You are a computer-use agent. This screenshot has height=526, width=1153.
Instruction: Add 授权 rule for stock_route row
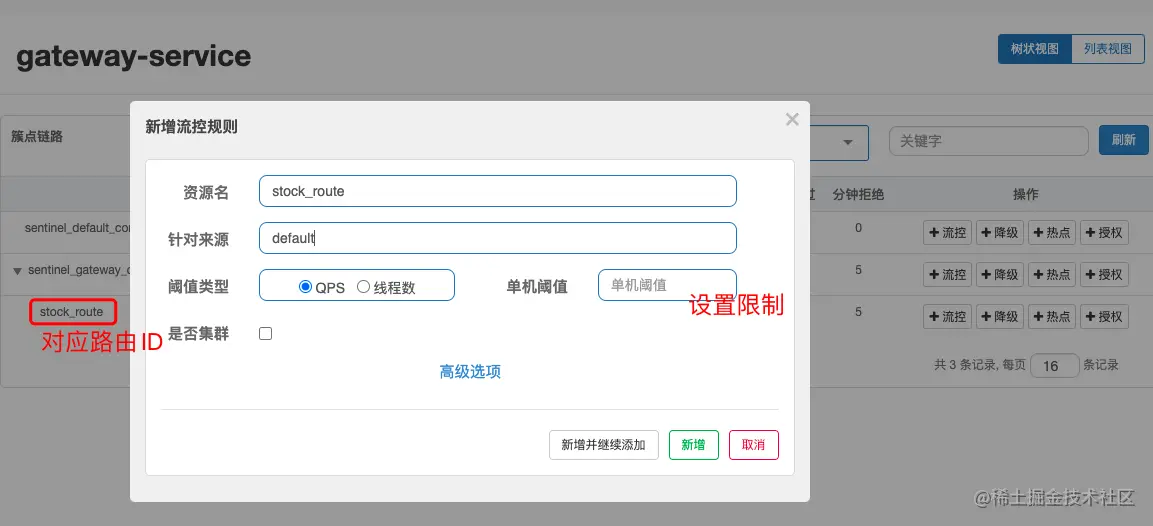coord(1104,316)
